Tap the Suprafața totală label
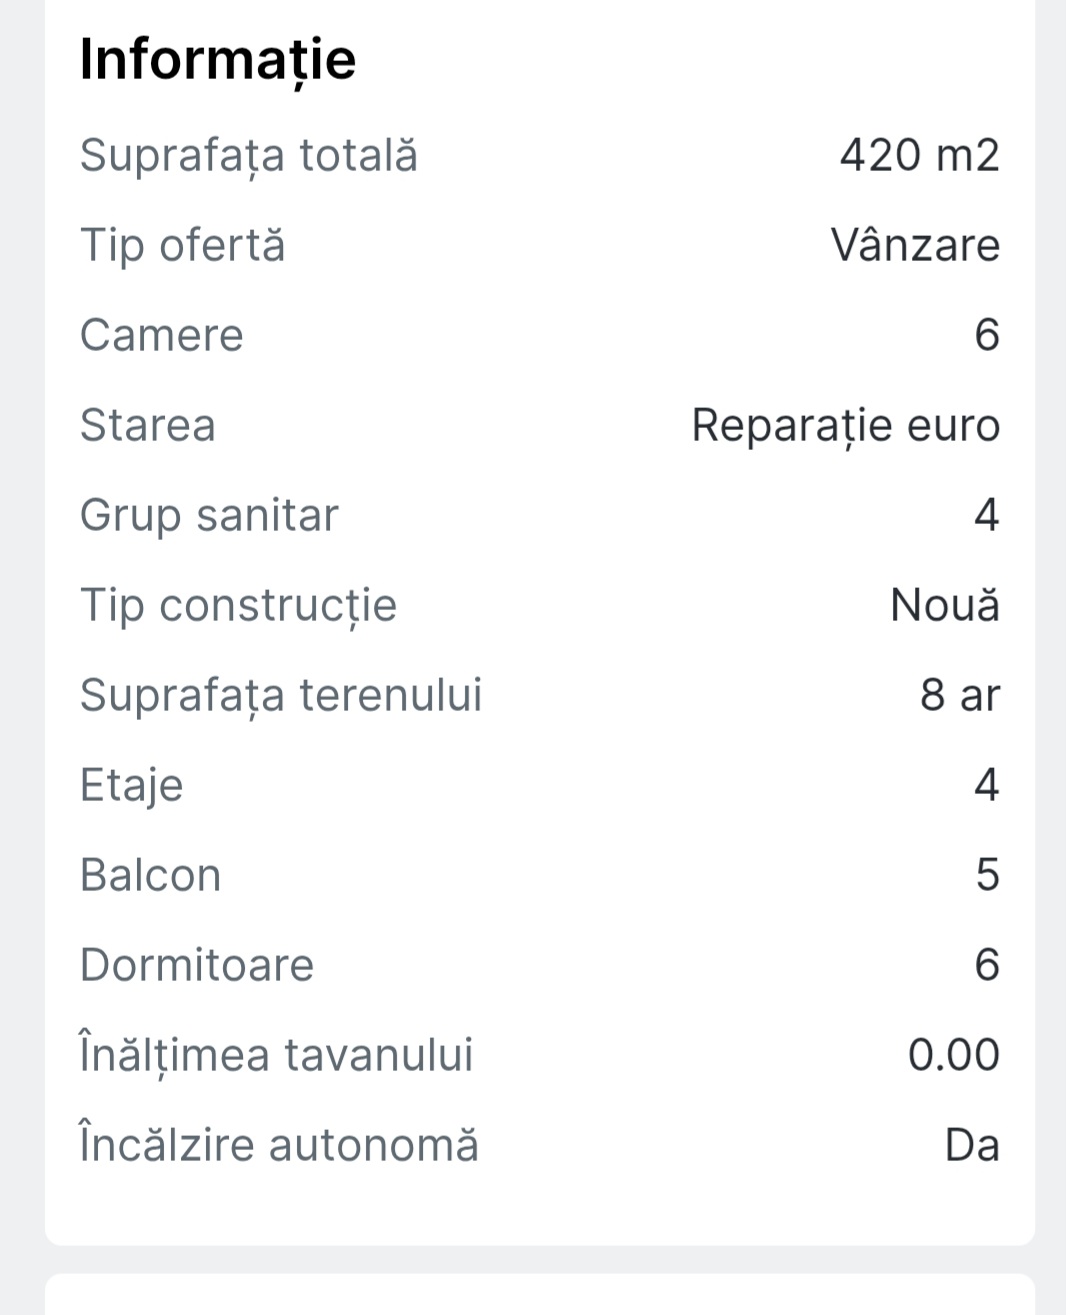 coord(248,156)
